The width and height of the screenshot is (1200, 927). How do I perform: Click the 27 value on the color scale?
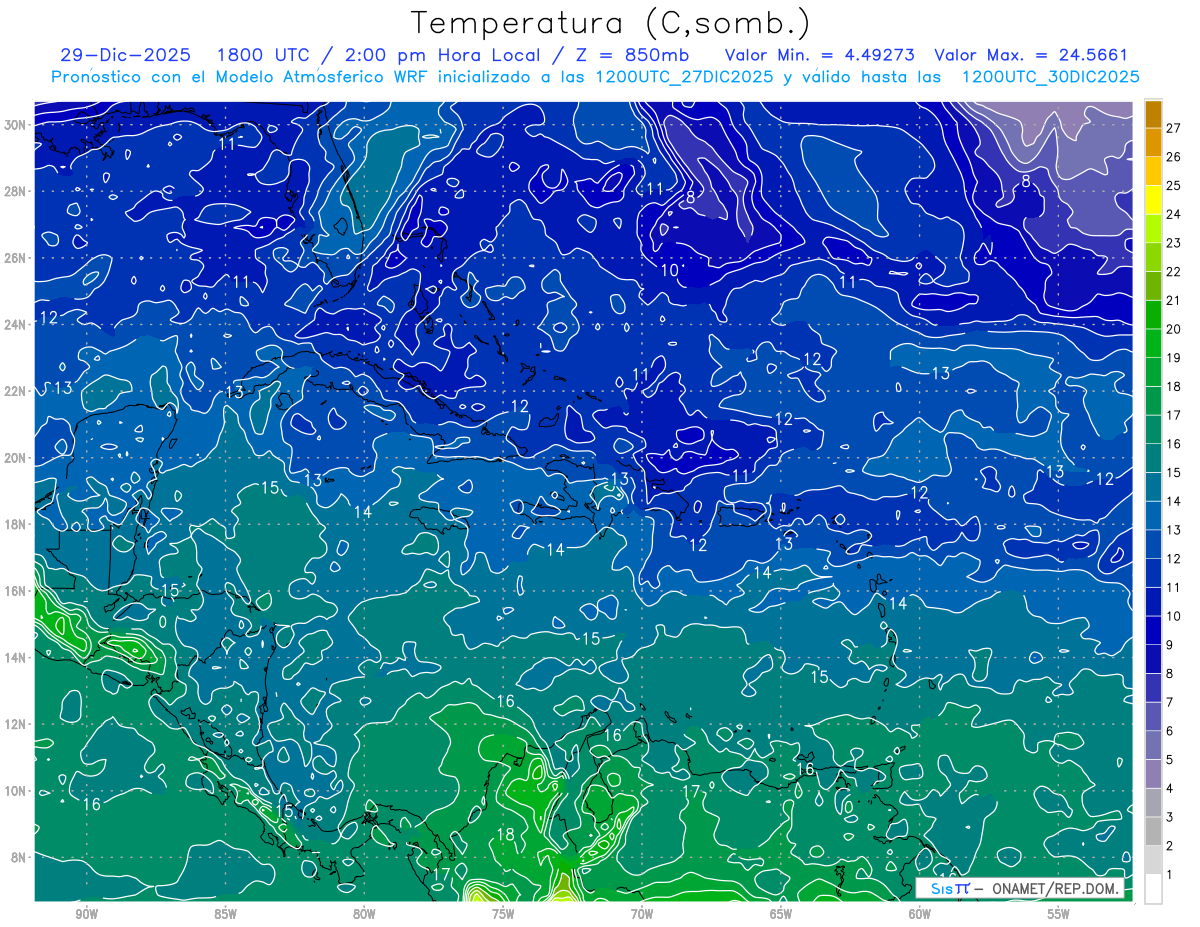(1174, 128)
